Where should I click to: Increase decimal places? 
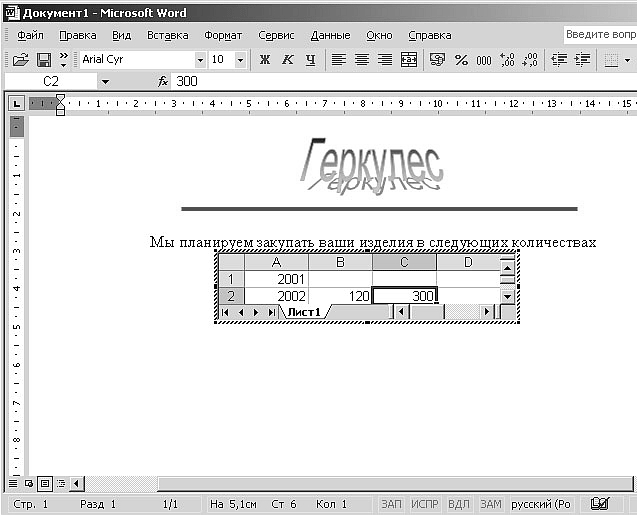507,60
